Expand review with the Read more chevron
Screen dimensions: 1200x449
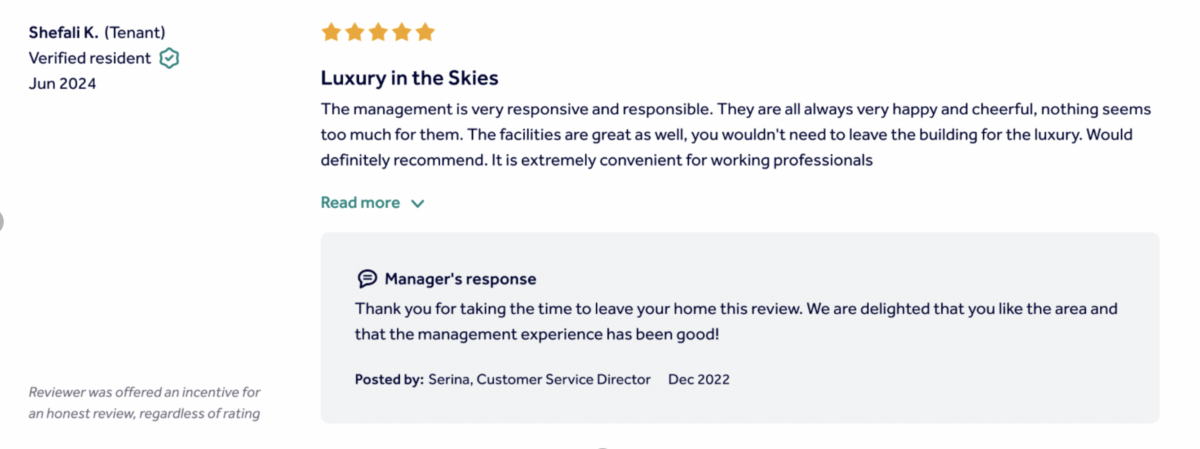418,203
